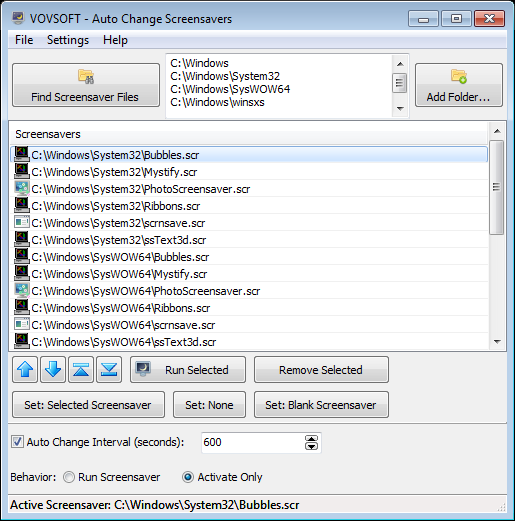The image size is (515, 521).
Task: Select the System32 PhotoScreensaver.scr icon
Action: point(22,189)
